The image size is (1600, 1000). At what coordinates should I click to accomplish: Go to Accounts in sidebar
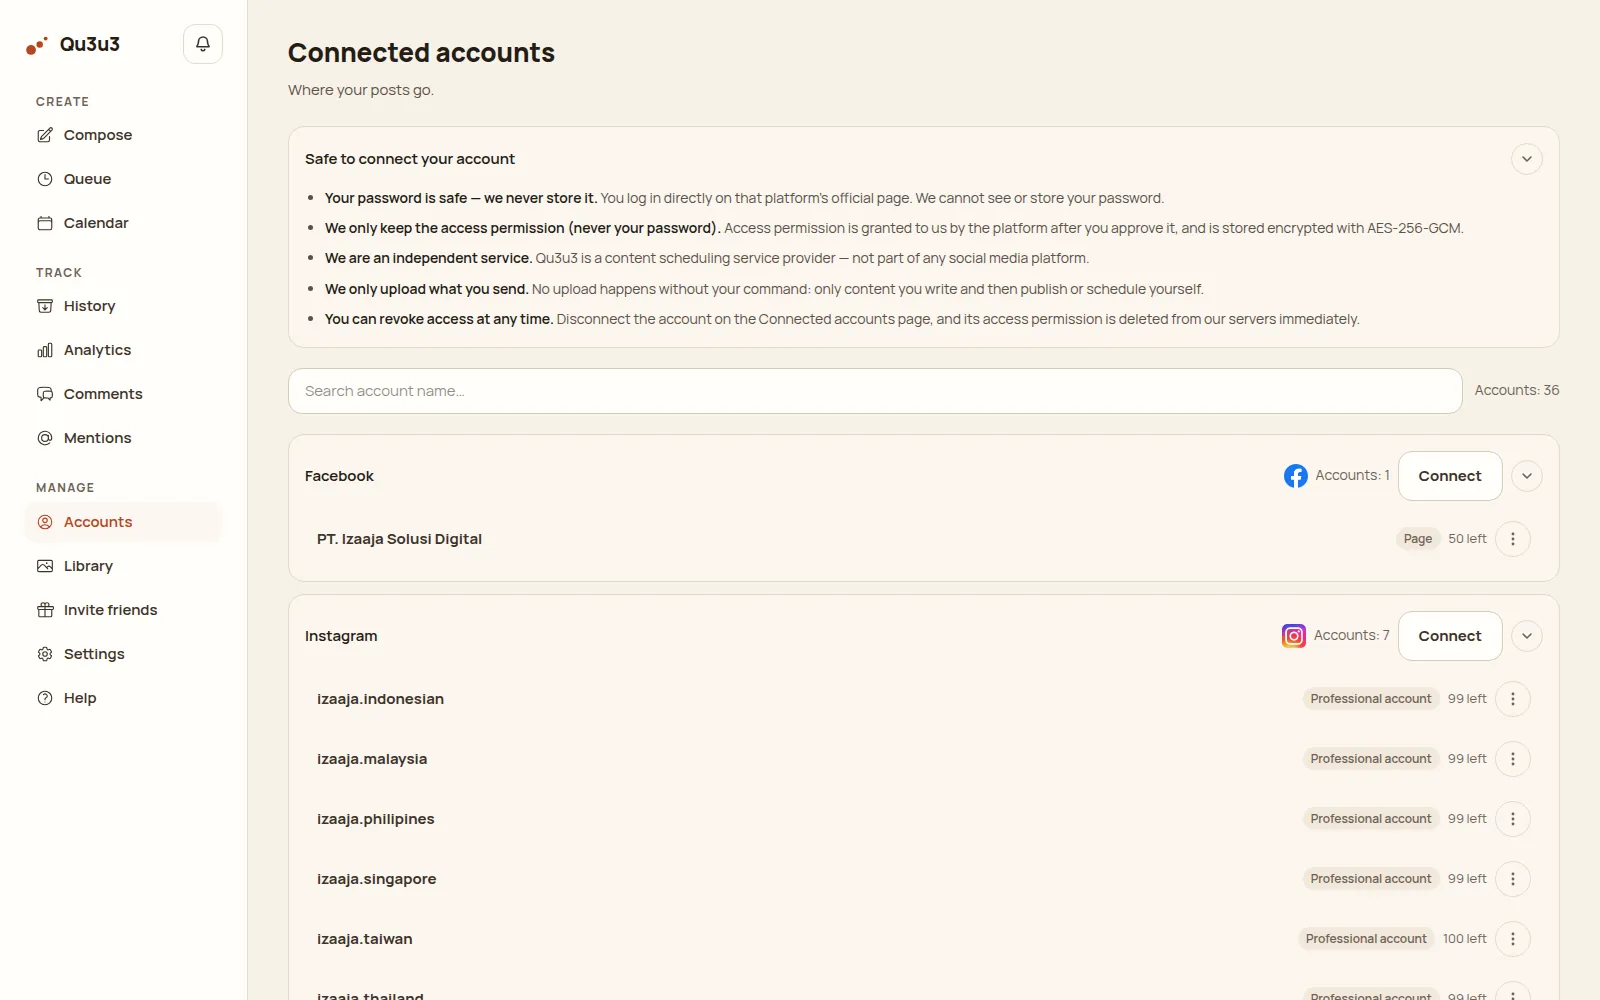(123, 522)
